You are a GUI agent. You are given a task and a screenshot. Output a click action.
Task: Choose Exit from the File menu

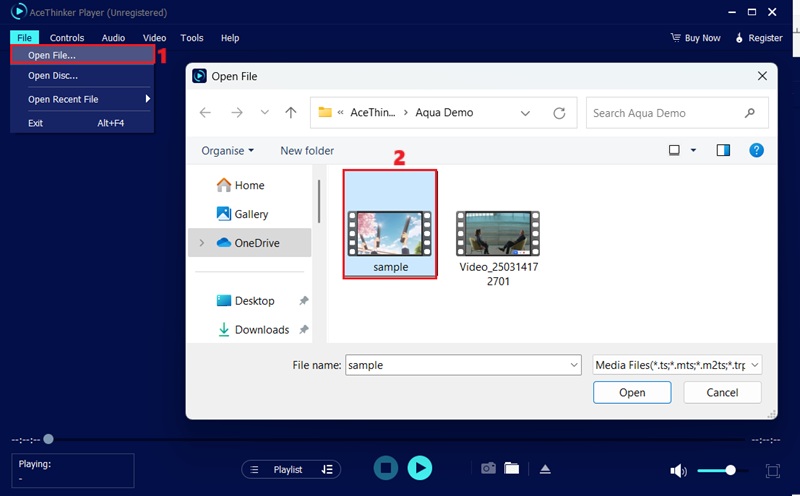[x=82, y=123]
